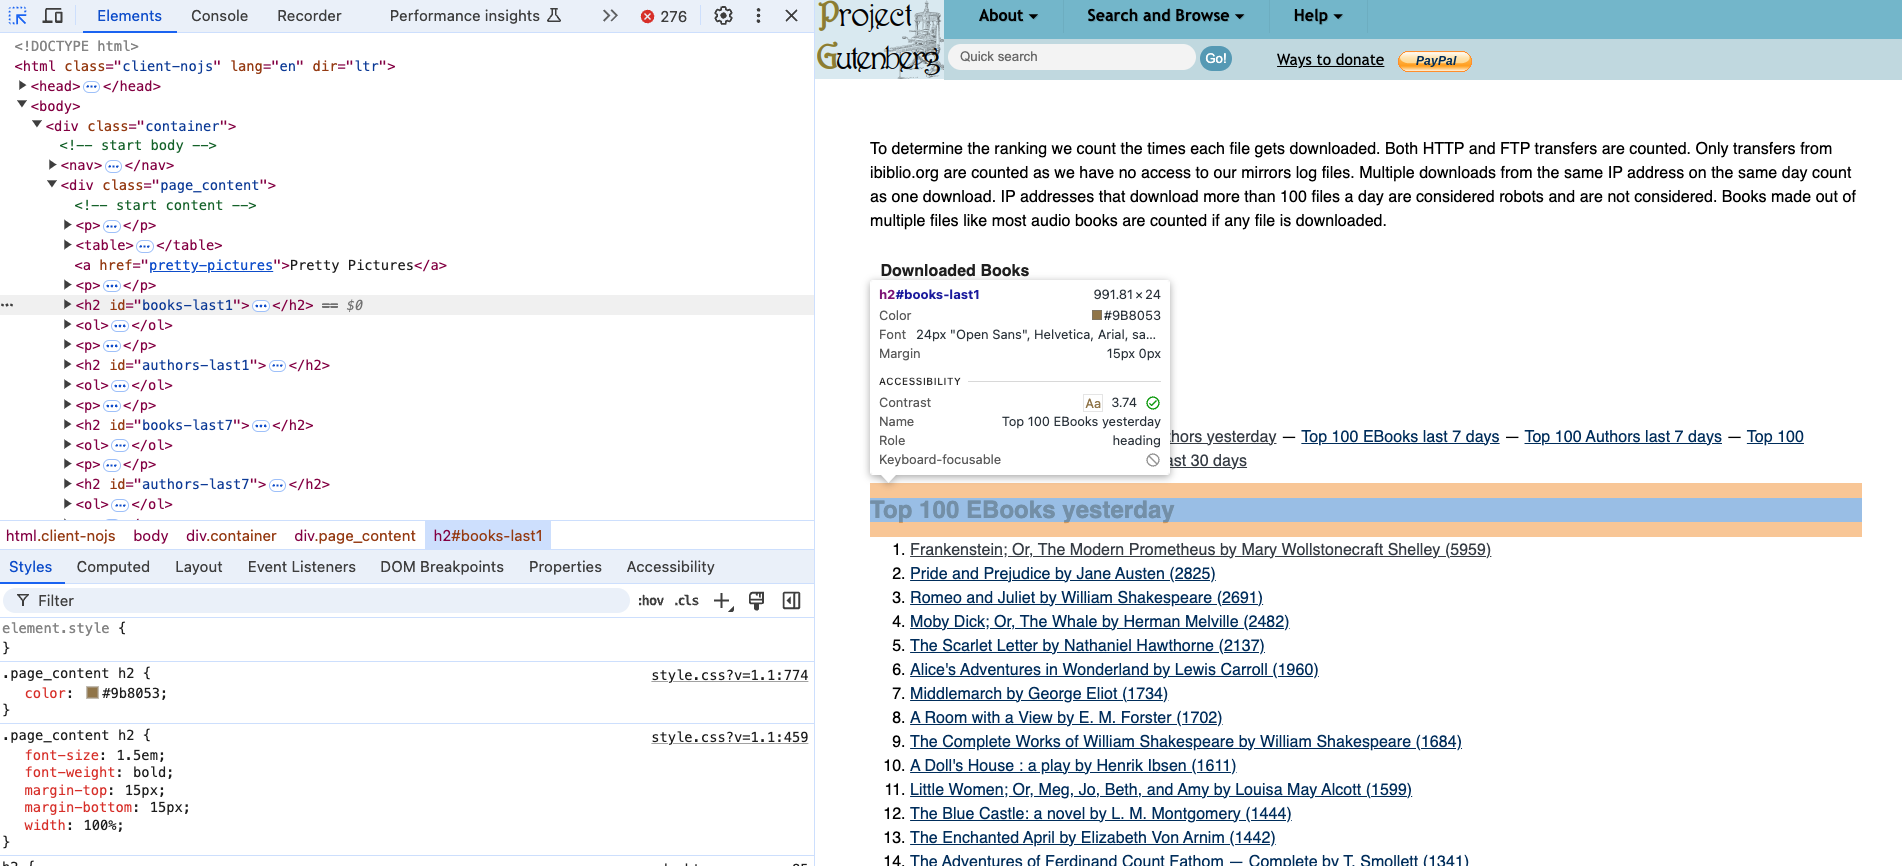The height and width of the screenshot is (866, 1902).
Task: Toggle the computed styles sidebar icon
Action: tap(791, 601)
